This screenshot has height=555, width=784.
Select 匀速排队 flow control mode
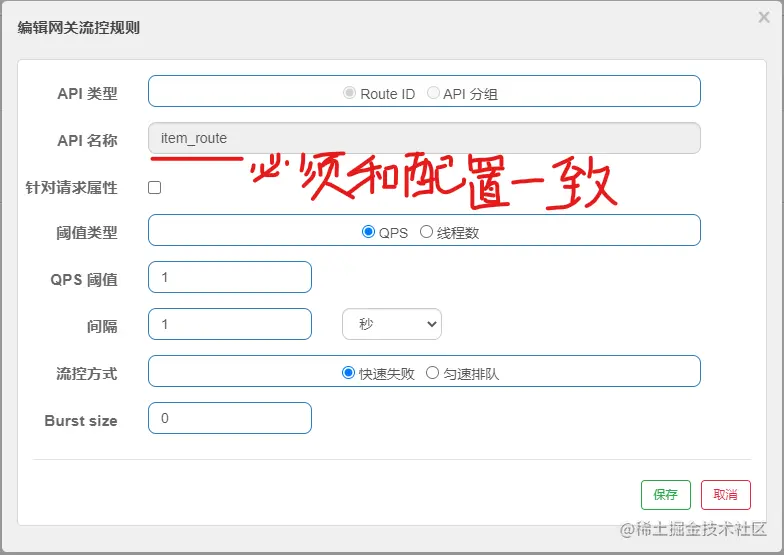click(x=432, y=373)
